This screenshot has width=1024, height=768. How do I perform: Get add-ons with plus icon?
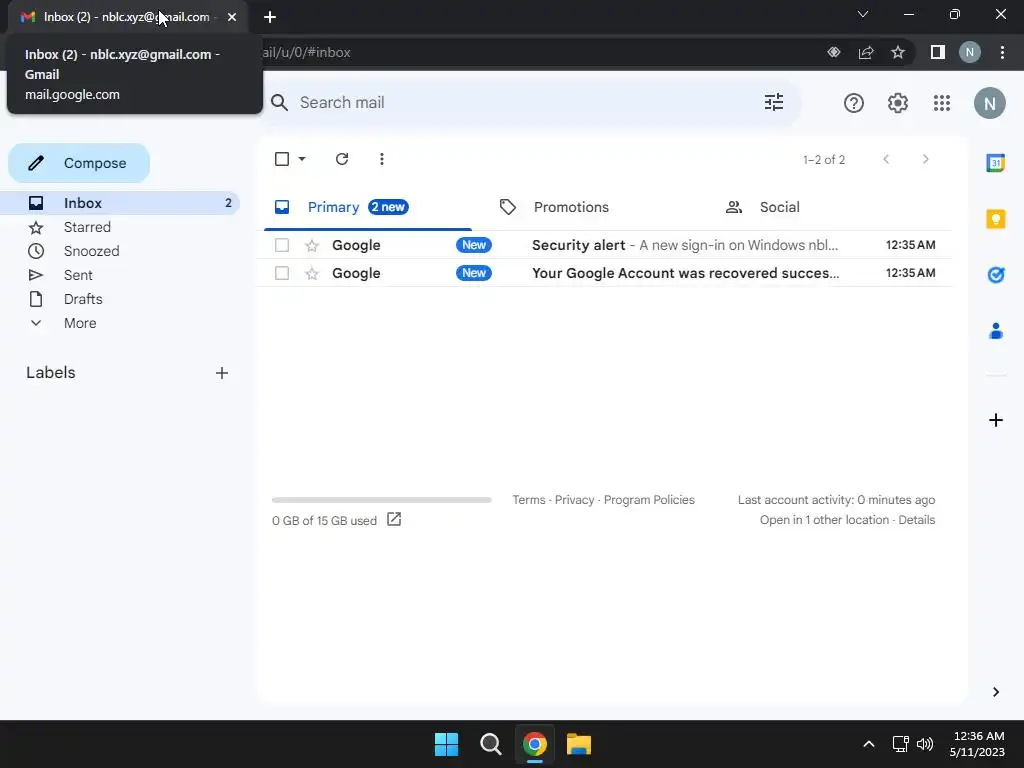tap(995, 420)
